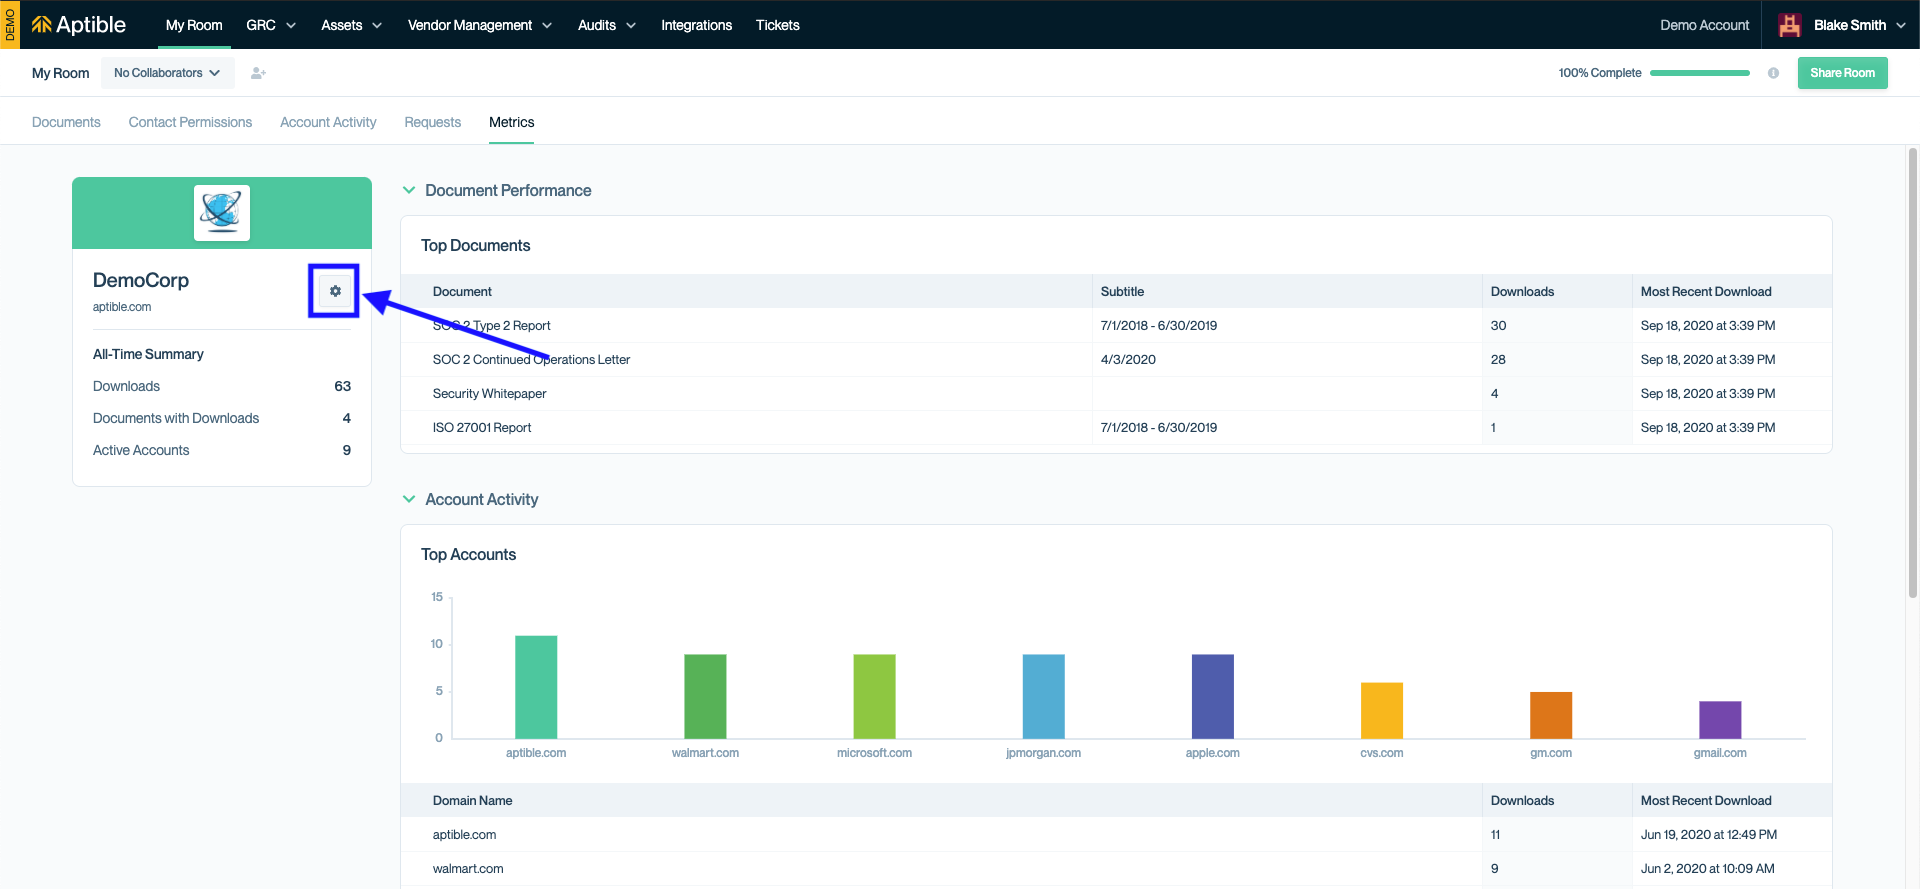
Task: Click the aptible.com domain table row
Action: coord(1116,835)
